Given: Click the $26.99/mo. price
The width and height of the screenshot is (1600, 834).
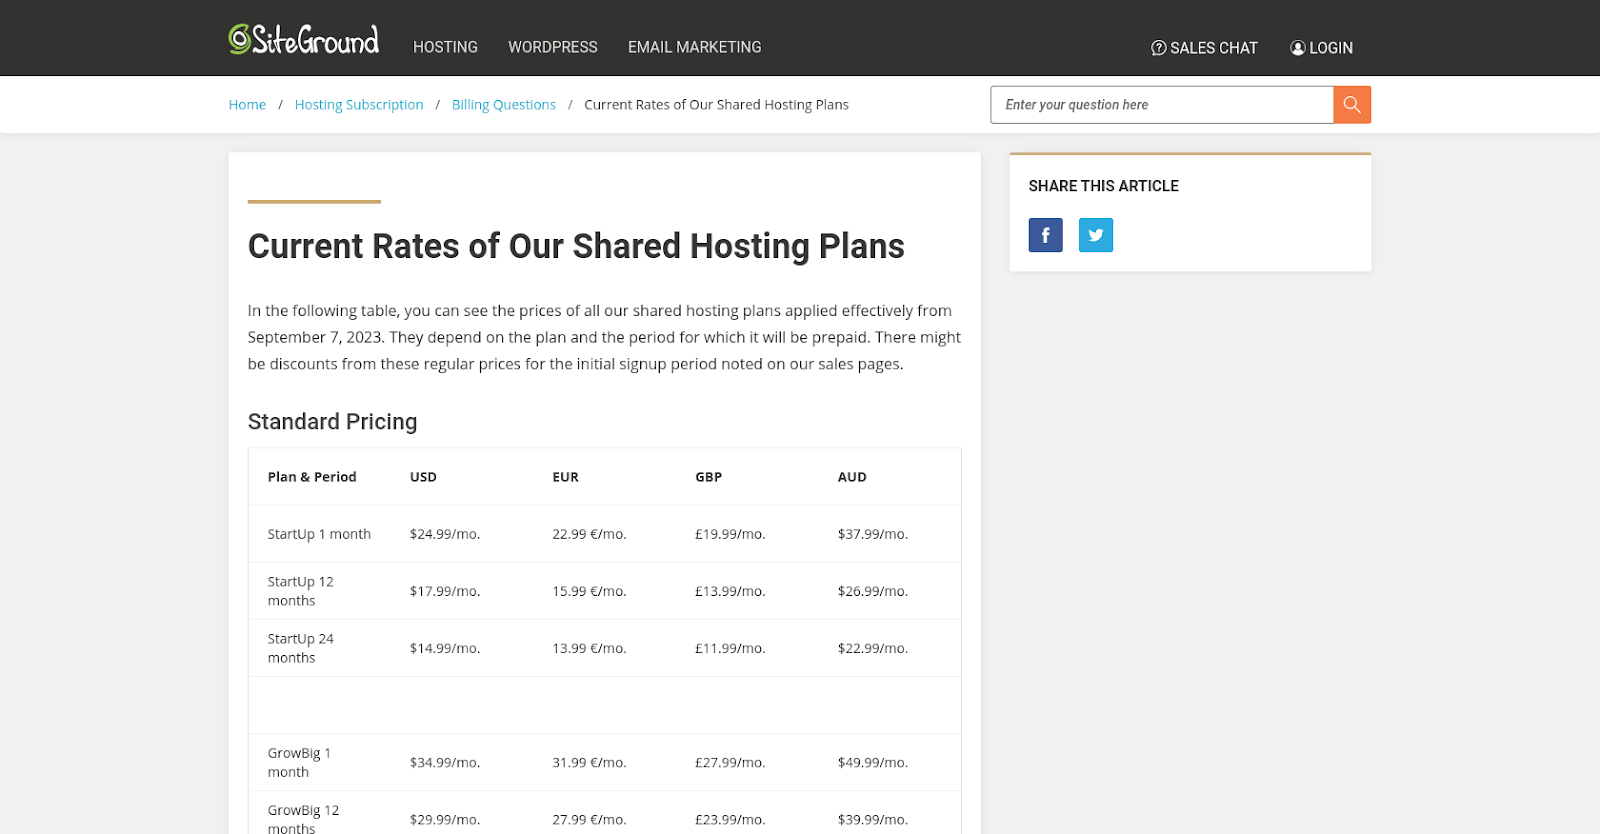Looking at the screenshot, I should tap(873, 591).
